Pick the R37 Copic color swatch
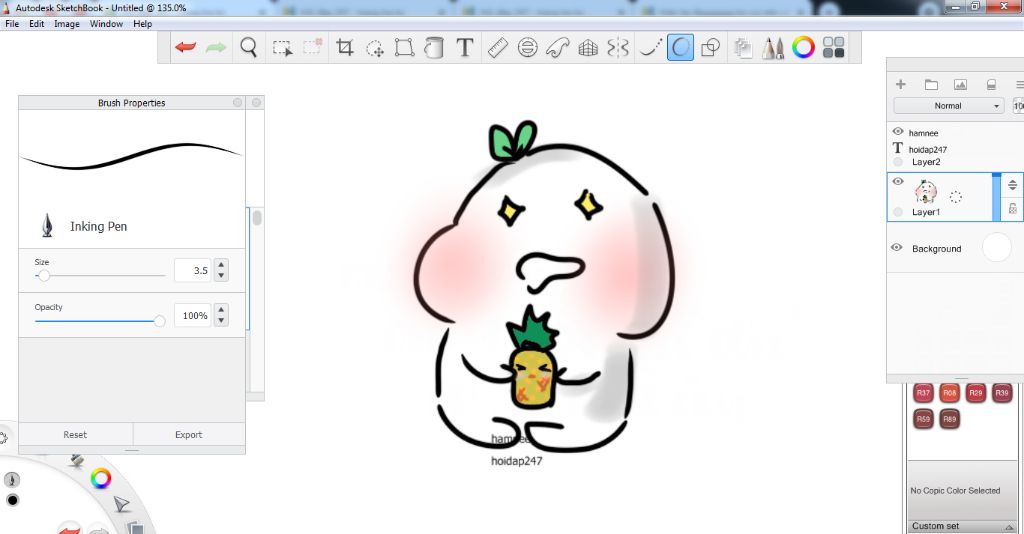Screen dimensions: 1024x534 pyautogui.click(x=923, y=393)
